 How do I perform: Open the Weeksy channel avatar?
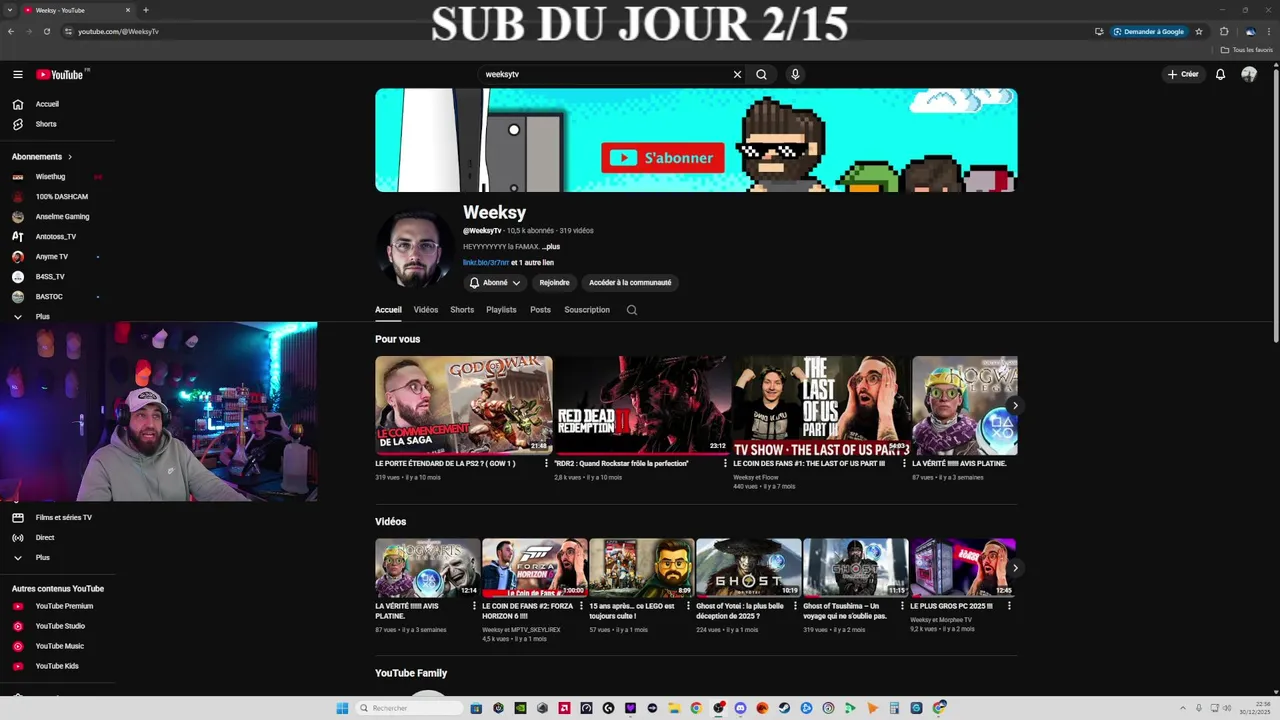click(x=414, y=248)
